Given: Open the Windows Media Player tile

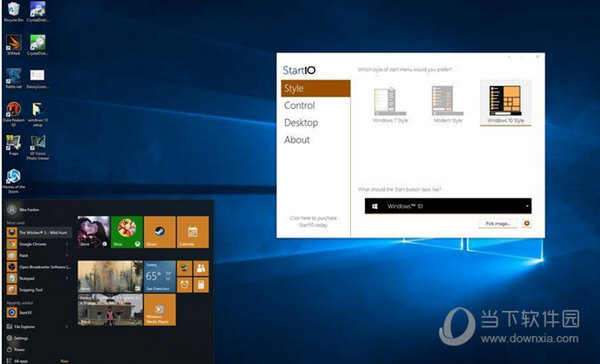Looking at the screenshot, I should pyautogui.click(x=160, y=310).
